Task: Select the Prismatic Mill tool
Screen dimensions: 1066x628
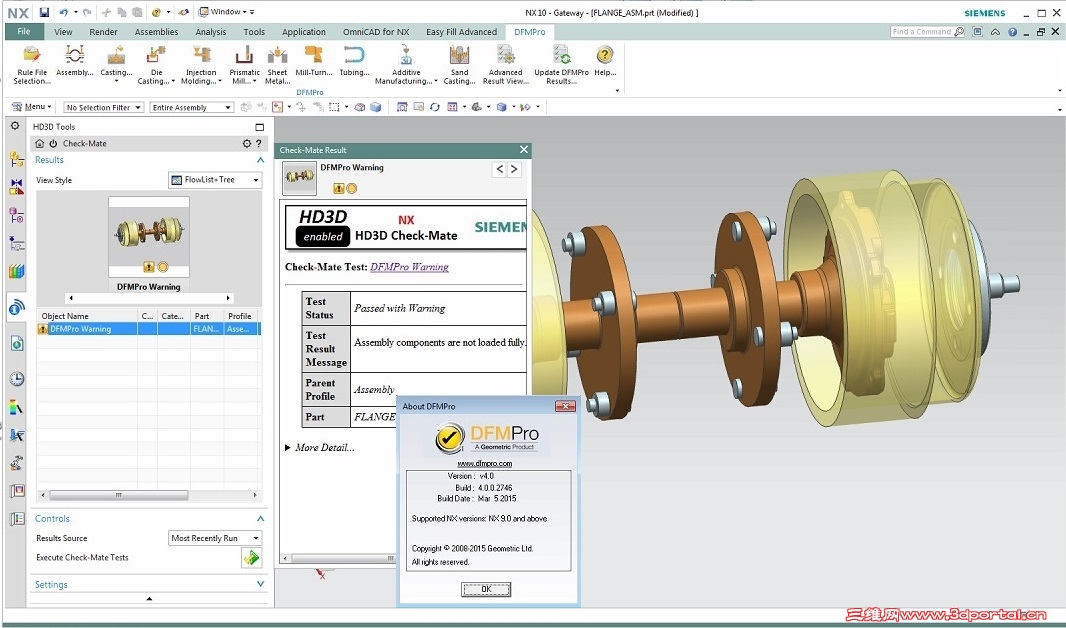Action: [x=244, y=65]
